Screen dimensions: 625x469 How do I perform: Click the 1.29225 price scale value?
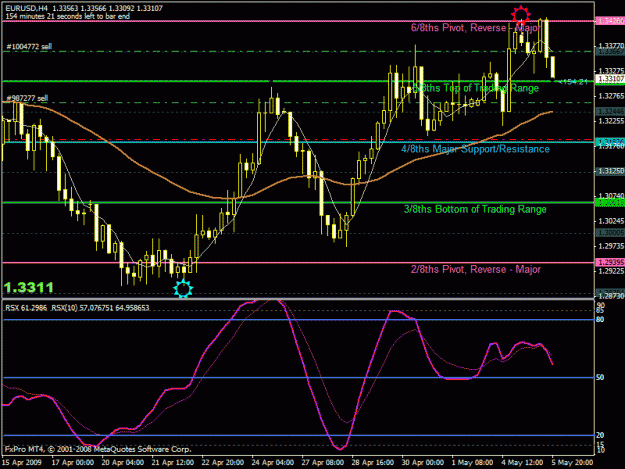611,271
